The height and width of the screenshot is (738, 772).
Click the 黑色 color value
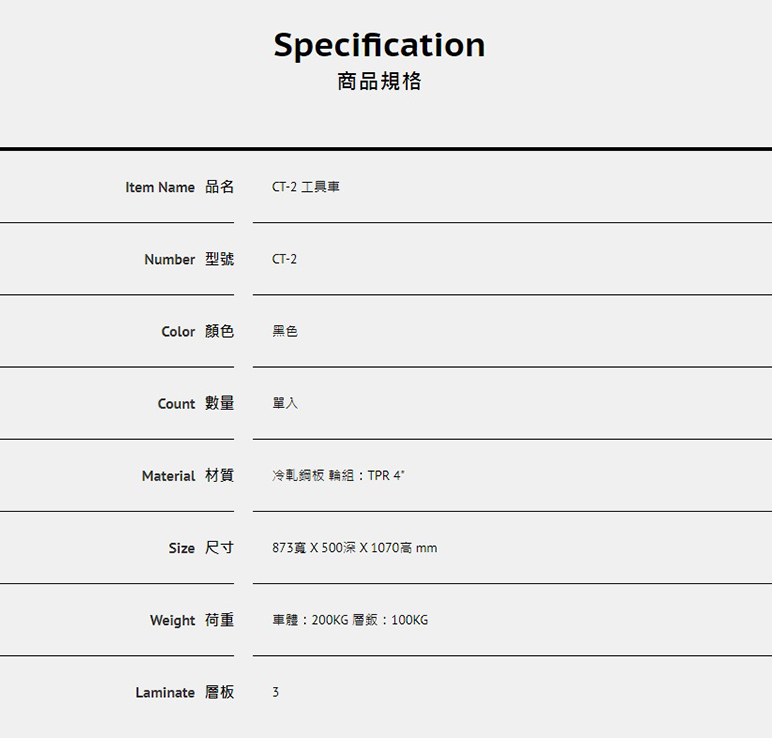click(285, 331)
